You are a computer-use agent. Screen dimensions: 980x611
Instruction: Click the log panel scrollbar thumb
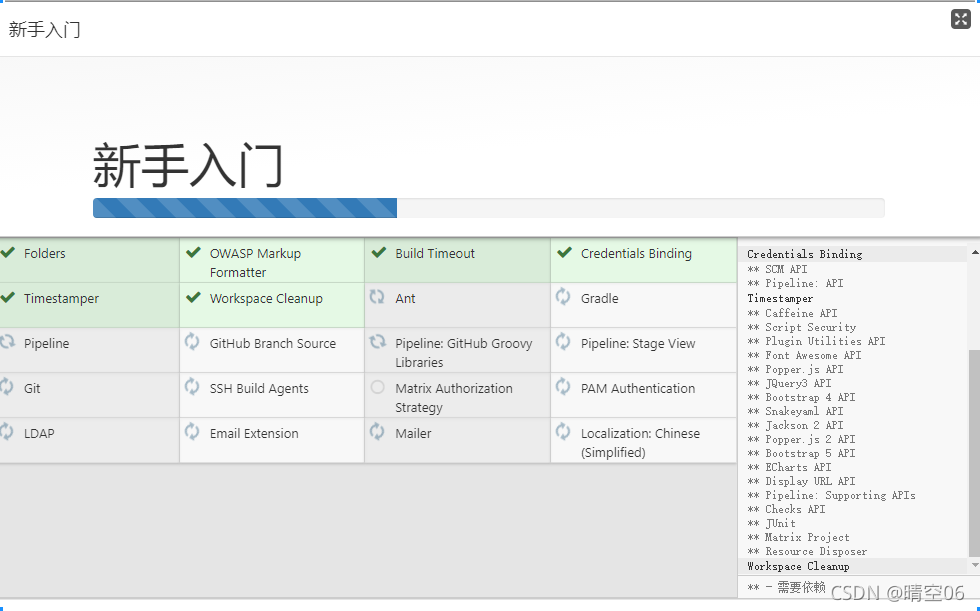(974, 453)
